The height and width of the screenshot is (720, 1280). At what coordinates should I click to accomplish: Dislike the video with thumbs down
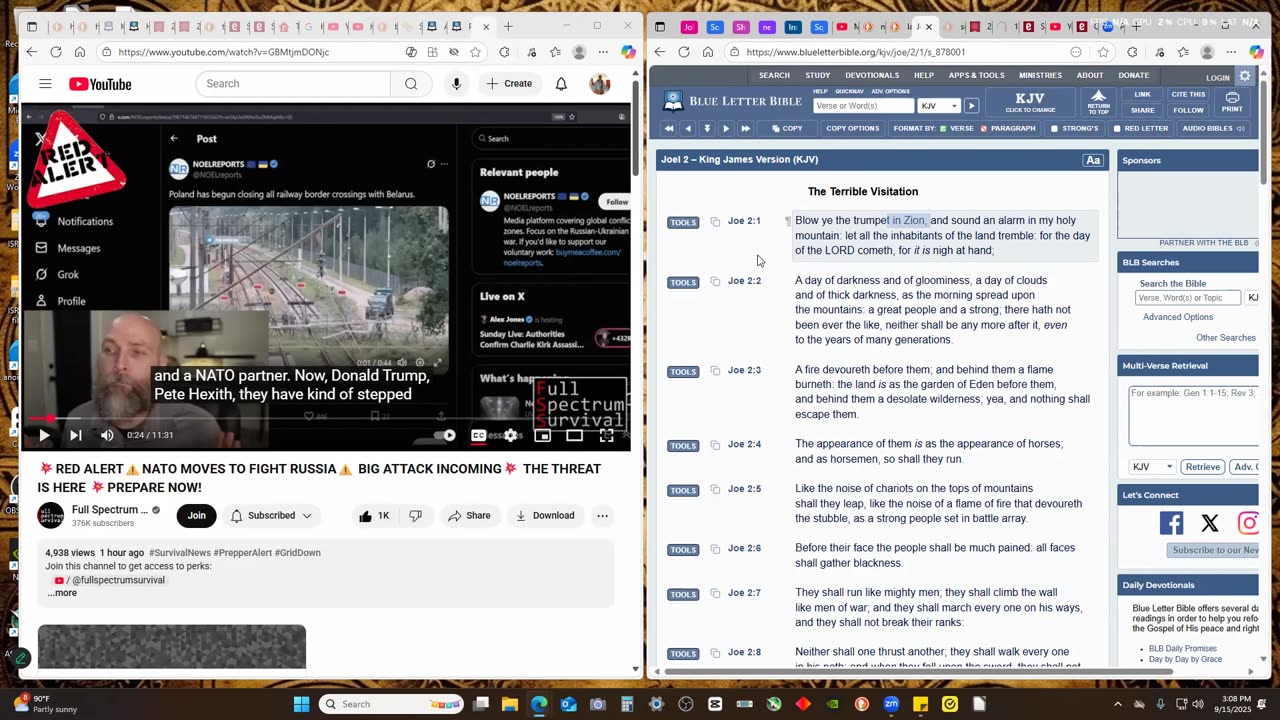[415, 516]
